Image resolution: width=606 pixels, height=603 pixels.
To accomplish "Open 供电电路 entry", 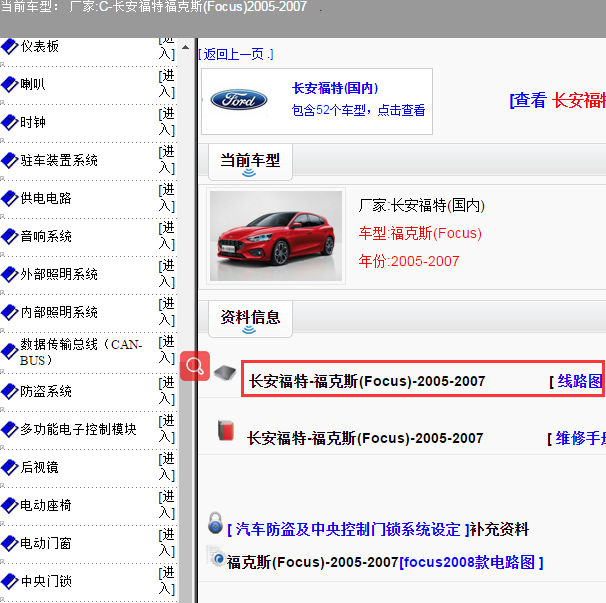I will pos(46,198).
